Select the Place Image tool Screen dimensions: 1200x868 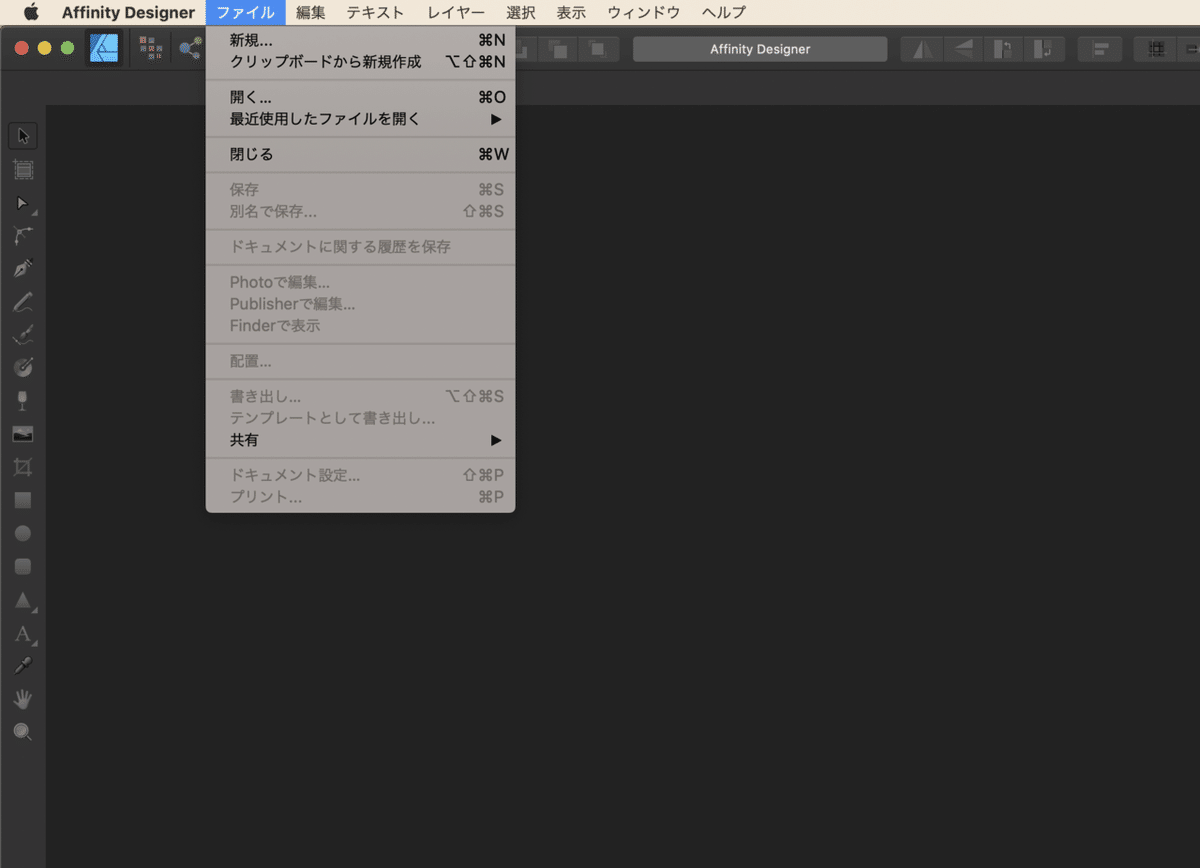click(23, 433)
